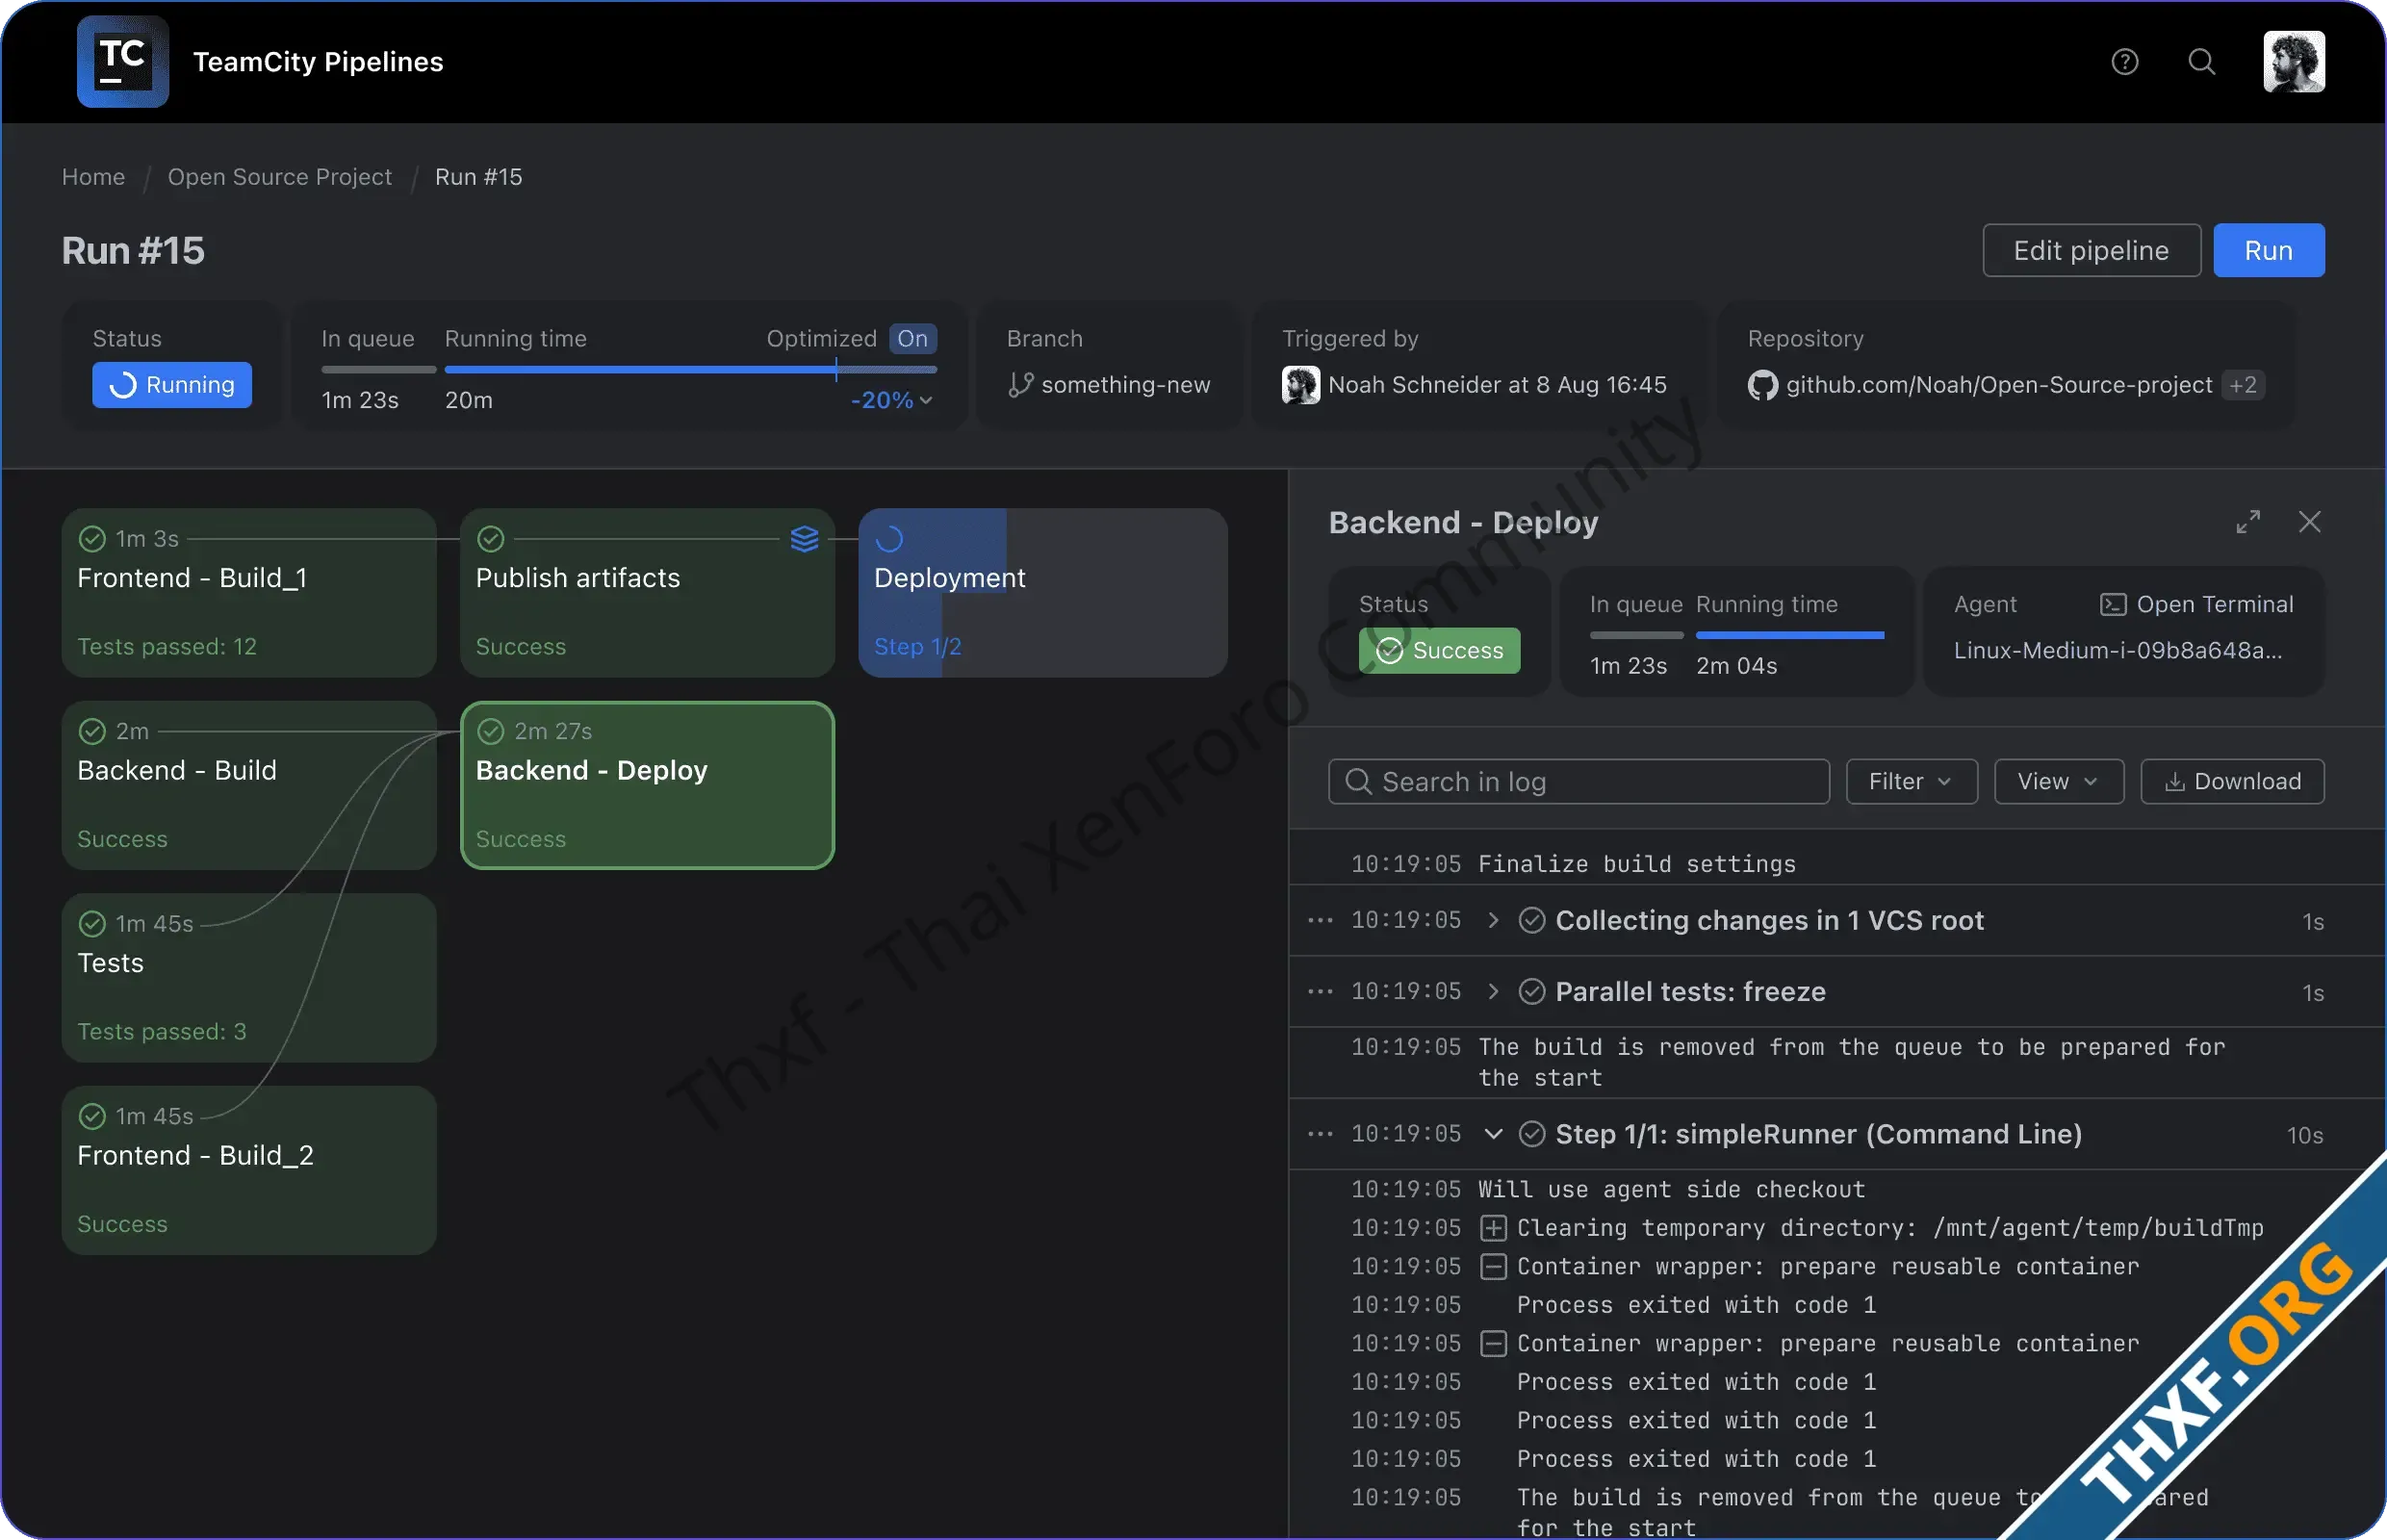Navigate to Home breadcrumb

pyautogui.click(x=93, y=177)
